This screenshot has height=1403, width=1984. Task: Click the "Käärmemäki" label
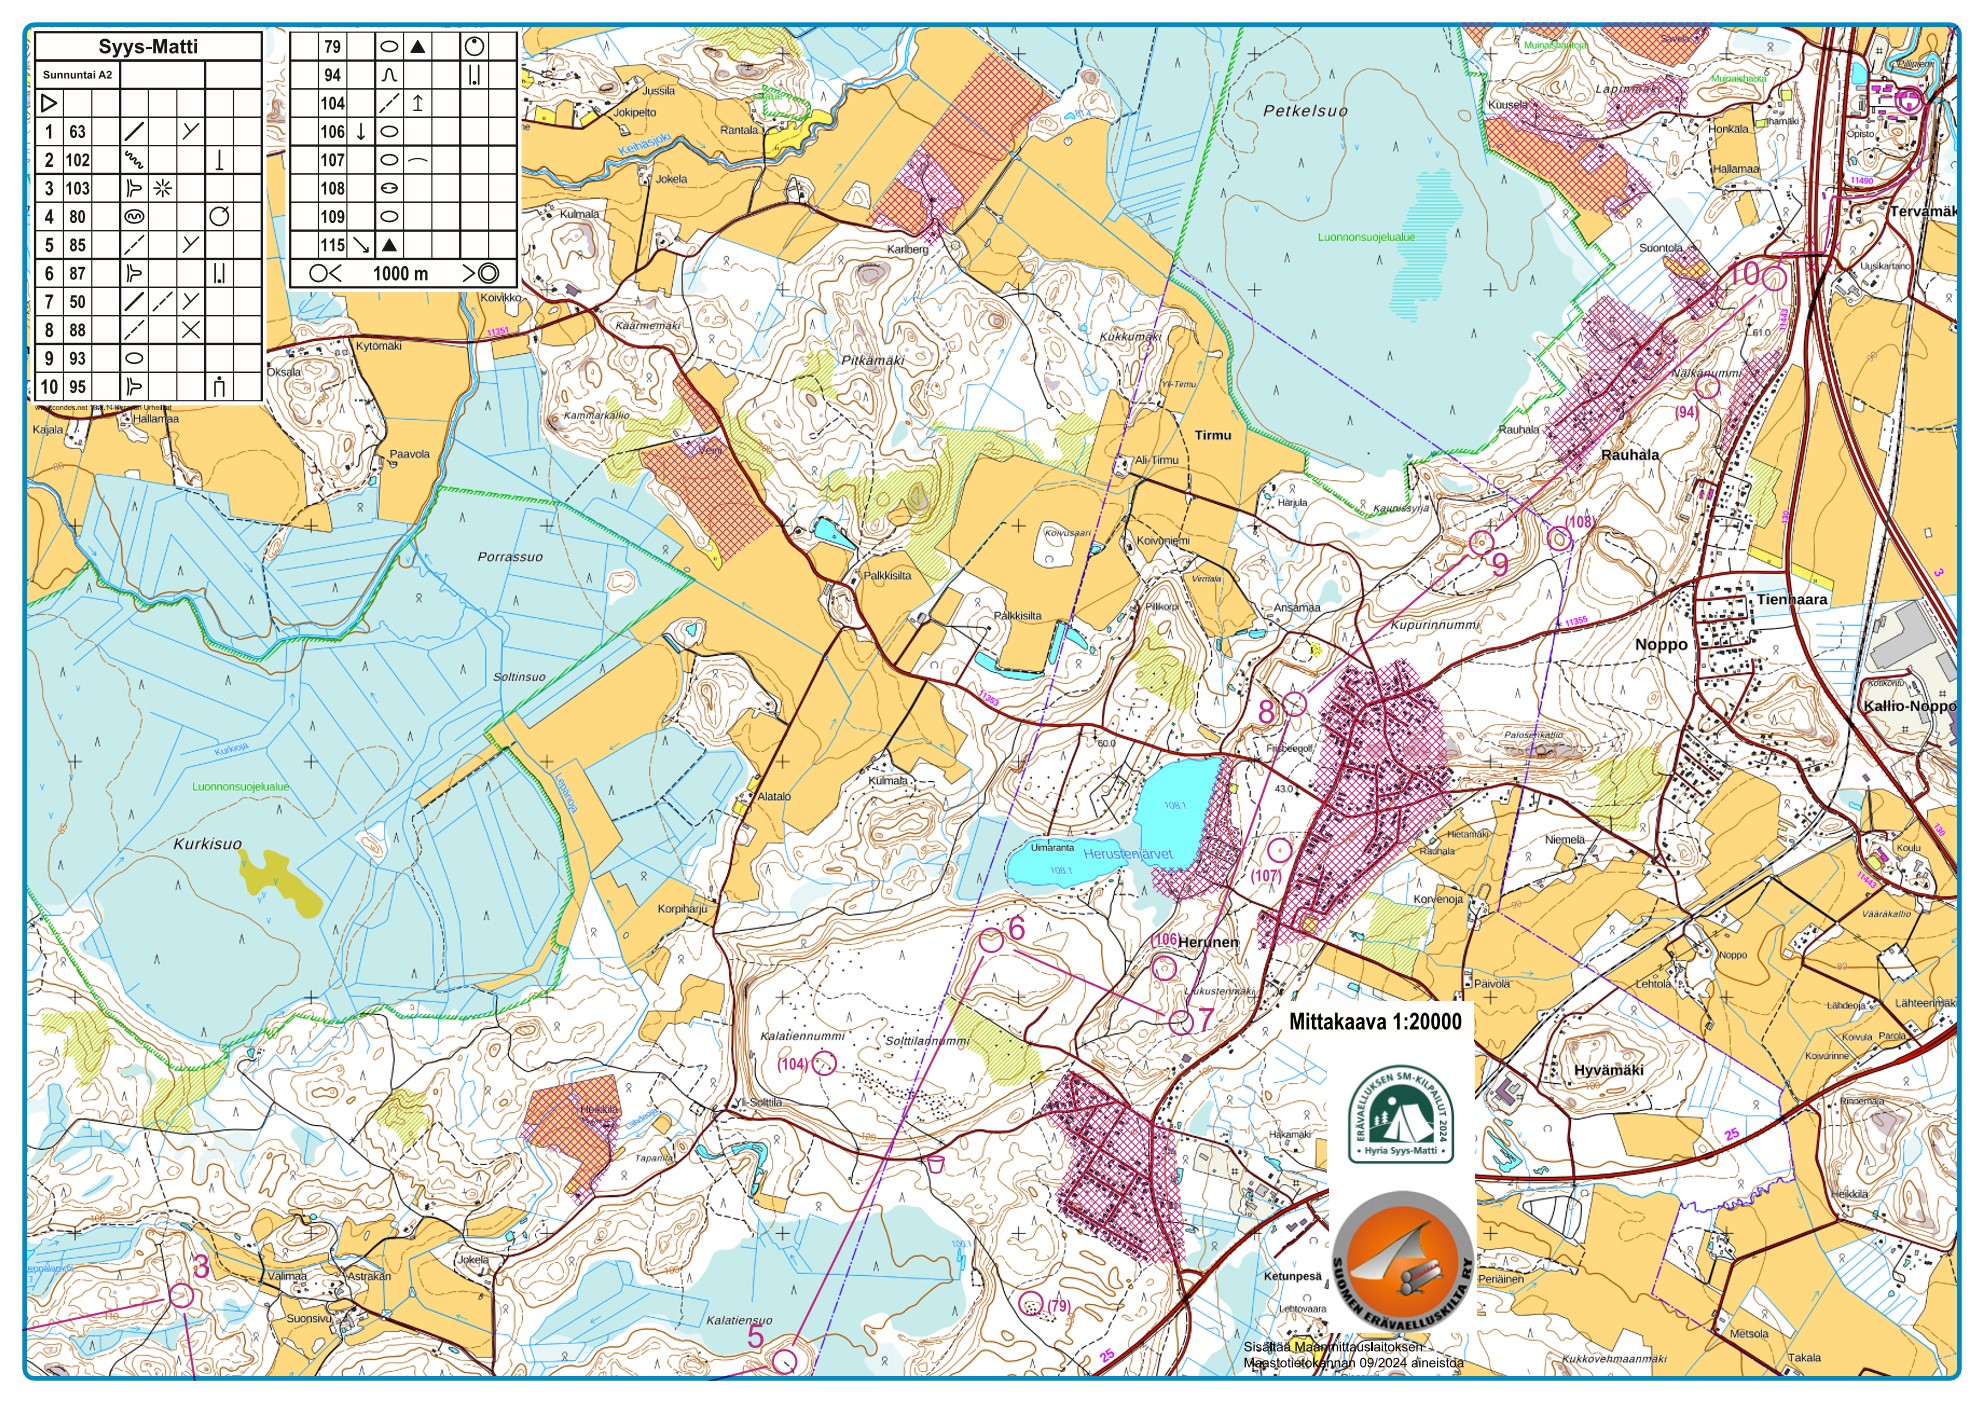click(648, 326)
